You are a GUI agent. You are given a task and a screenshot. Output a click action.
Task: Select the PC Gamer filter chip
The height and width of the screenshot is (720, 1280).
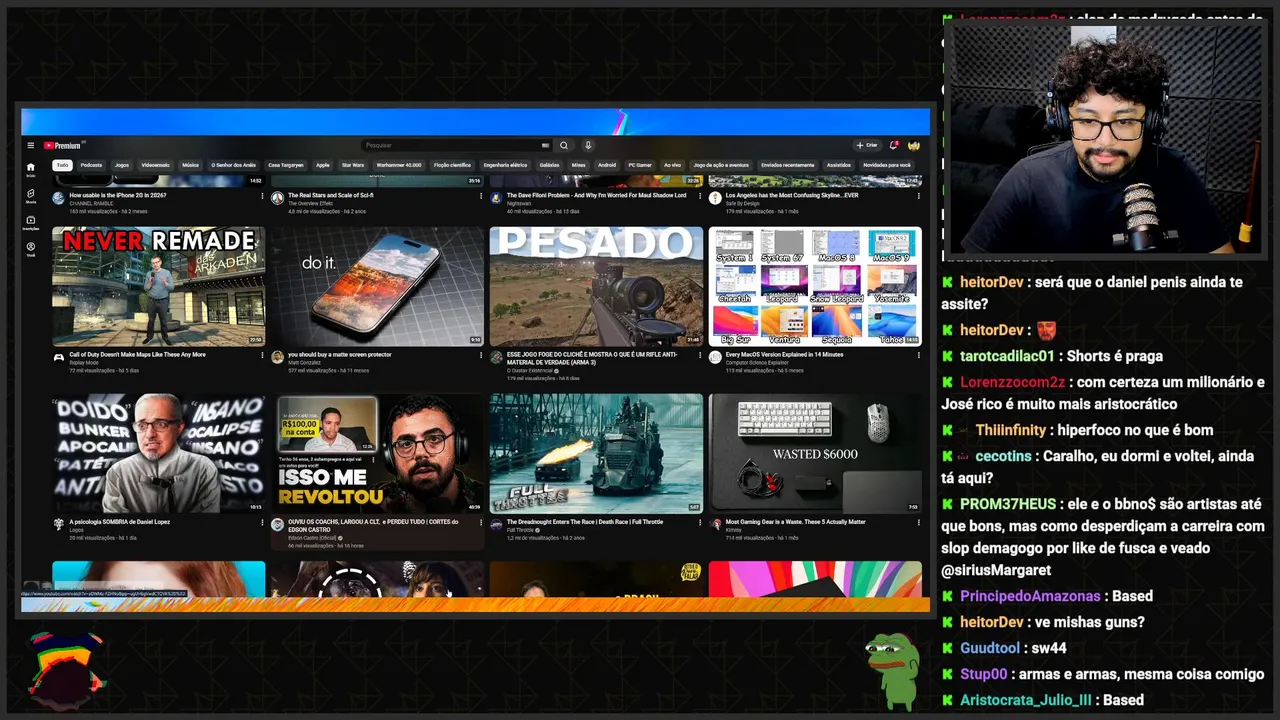tap(640, 165)
